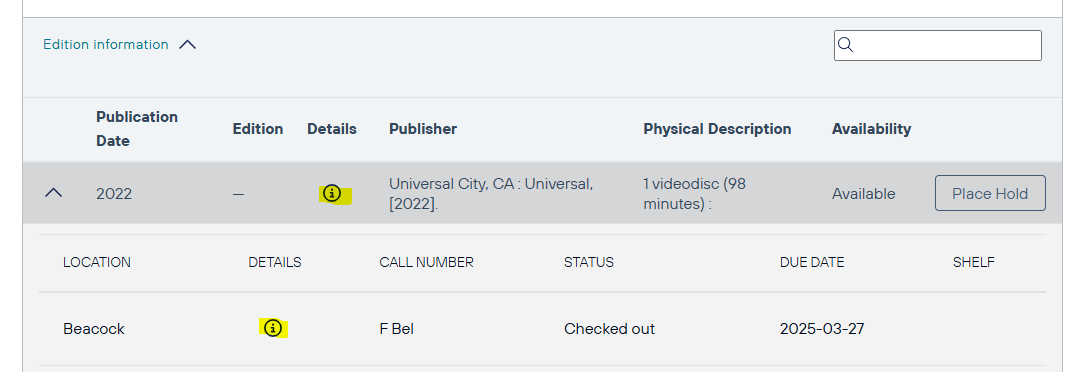This screenshot has width=1066, height=372.
Task: Click the magnifying glass search icon
Action: click(845, 45)
